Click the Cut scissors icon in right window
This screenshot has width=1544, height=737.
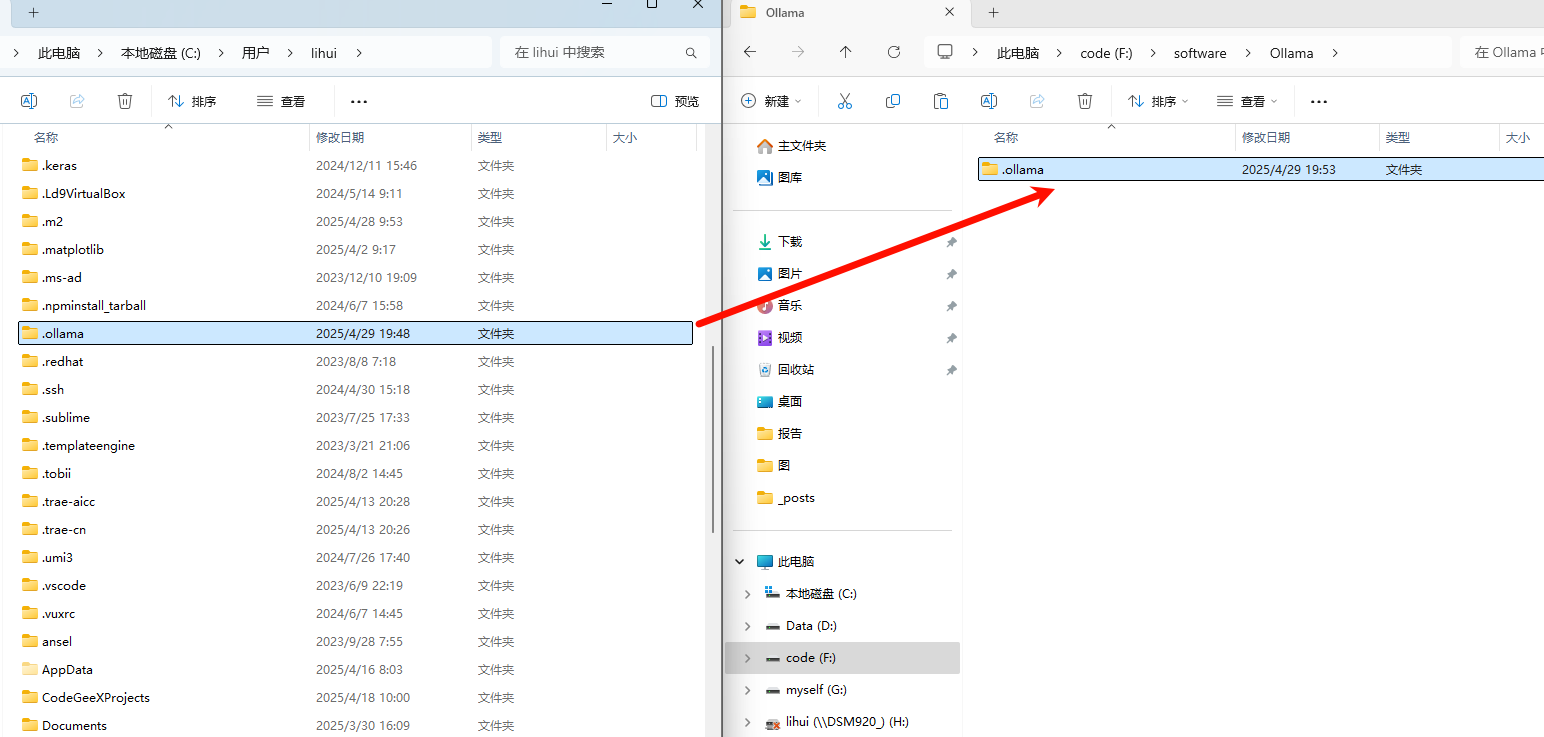pyautogui.click(x=844, y=101)
